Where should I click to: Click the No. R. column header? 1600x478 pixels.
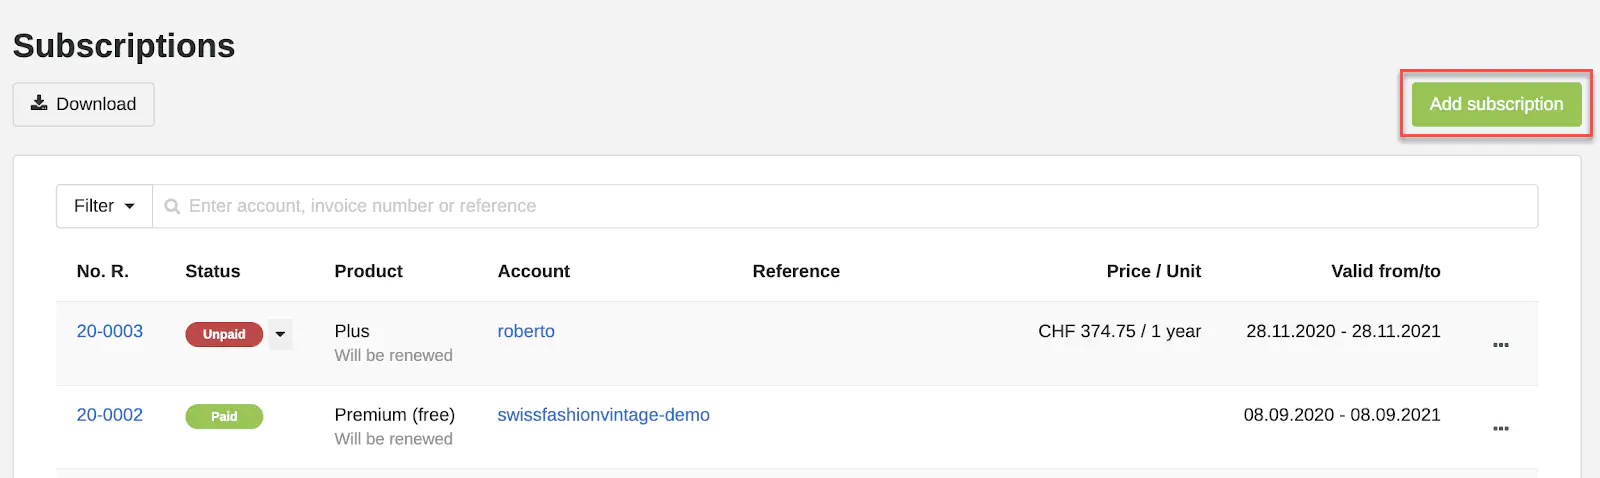point(103,271)
